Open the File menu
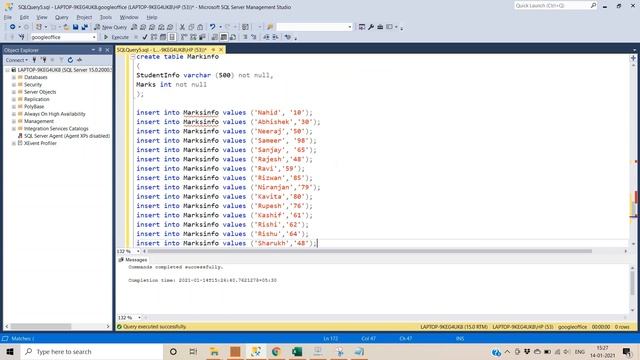This screenshot has width=640, height=360. (x=8, y=17)
